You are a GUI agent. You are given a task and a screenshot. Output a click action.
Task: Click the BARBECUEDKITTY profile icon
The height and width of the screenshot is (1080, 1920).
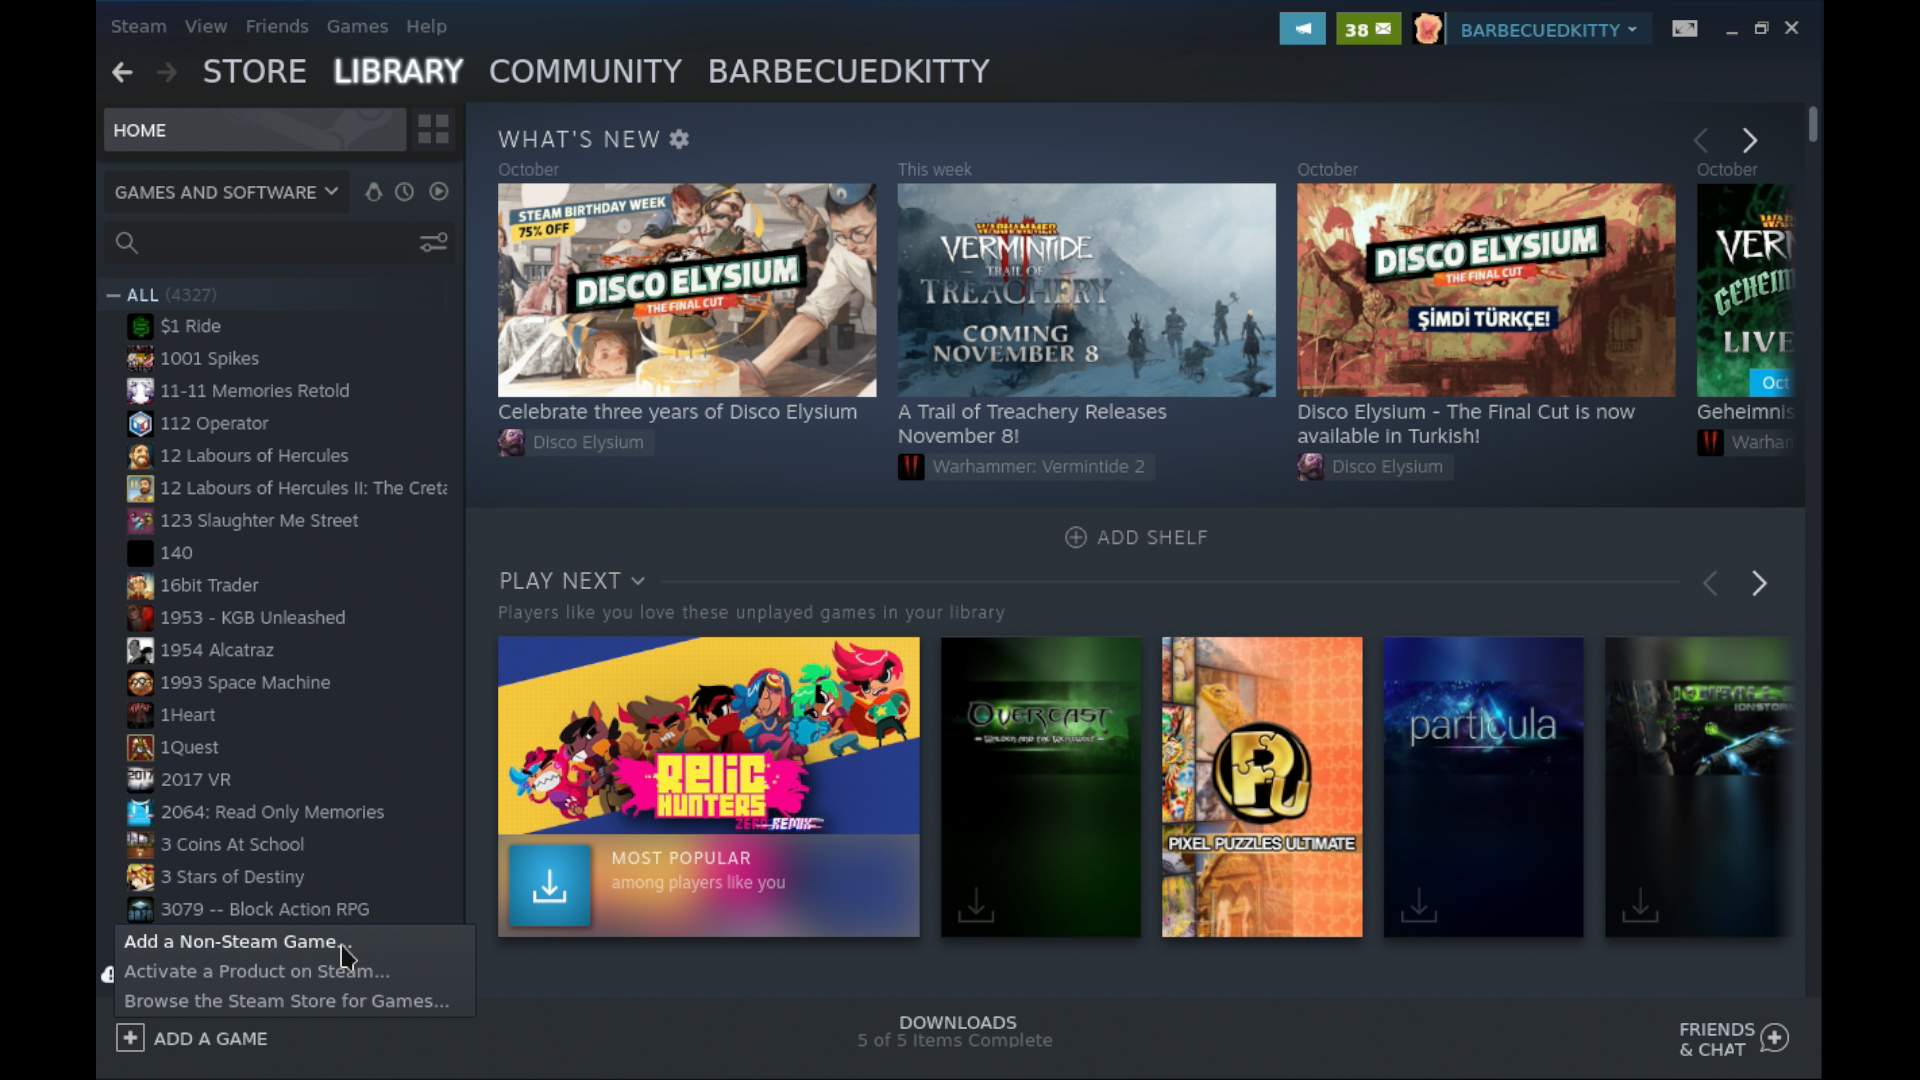[x=1428, y=28]
